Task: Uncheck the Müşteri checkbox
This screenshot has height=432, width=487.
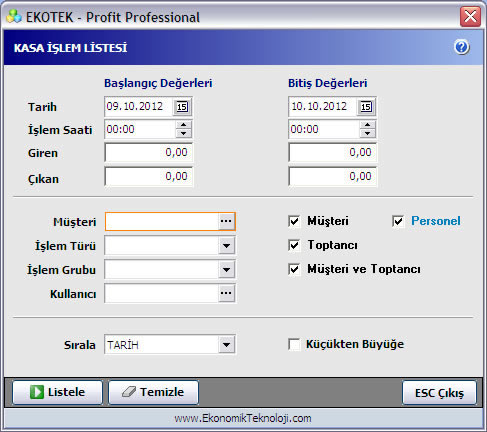Action: (x=294, y=221)
